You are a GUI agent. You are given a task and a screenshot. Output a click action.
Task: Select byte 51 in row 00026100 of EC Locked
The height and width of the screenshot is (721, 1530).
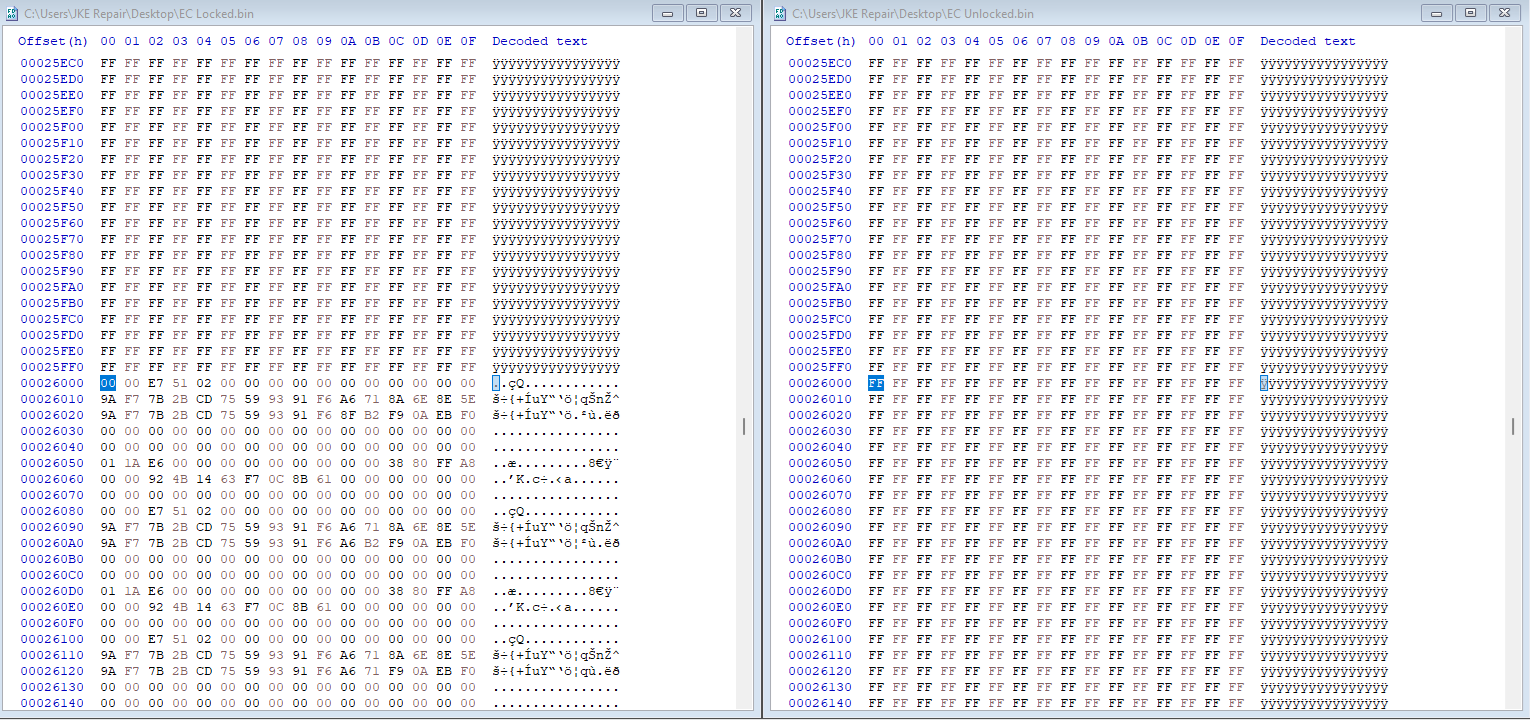[x=180, y=639]
